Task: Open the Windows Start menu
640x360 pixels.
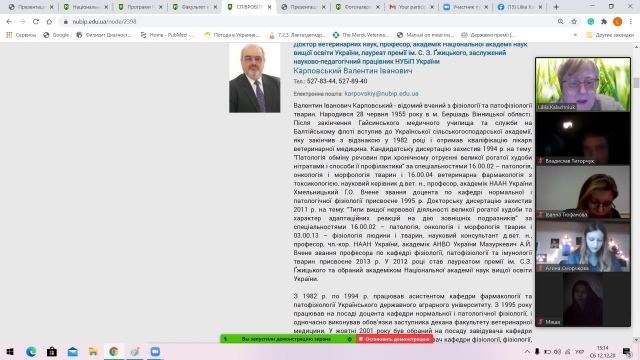Action: [x=10, y=351]
